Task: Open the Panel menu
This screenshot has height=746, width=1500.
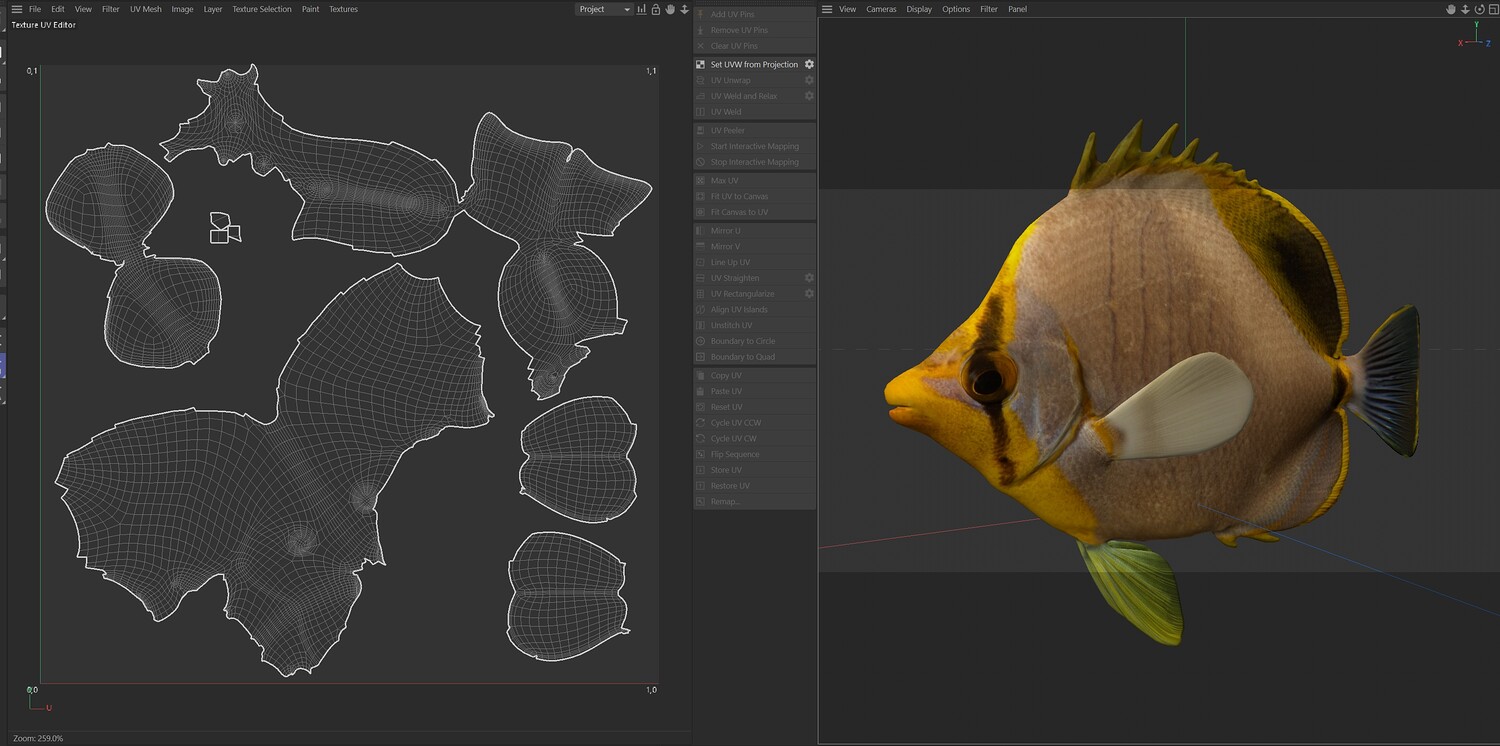Action: pyautogui.click(x=1017, y=9)
